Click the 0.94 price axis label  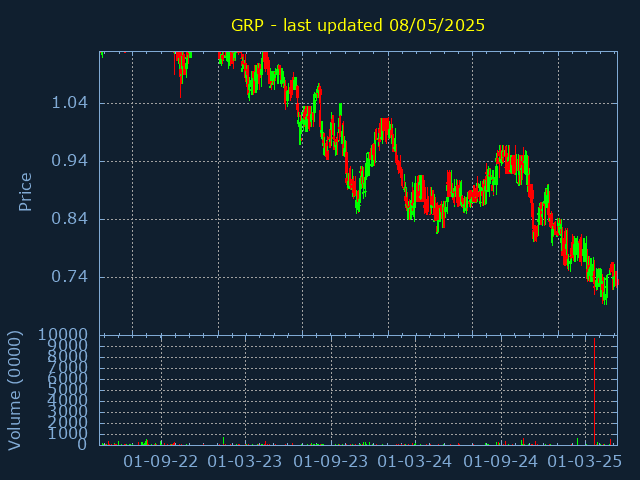69,161
